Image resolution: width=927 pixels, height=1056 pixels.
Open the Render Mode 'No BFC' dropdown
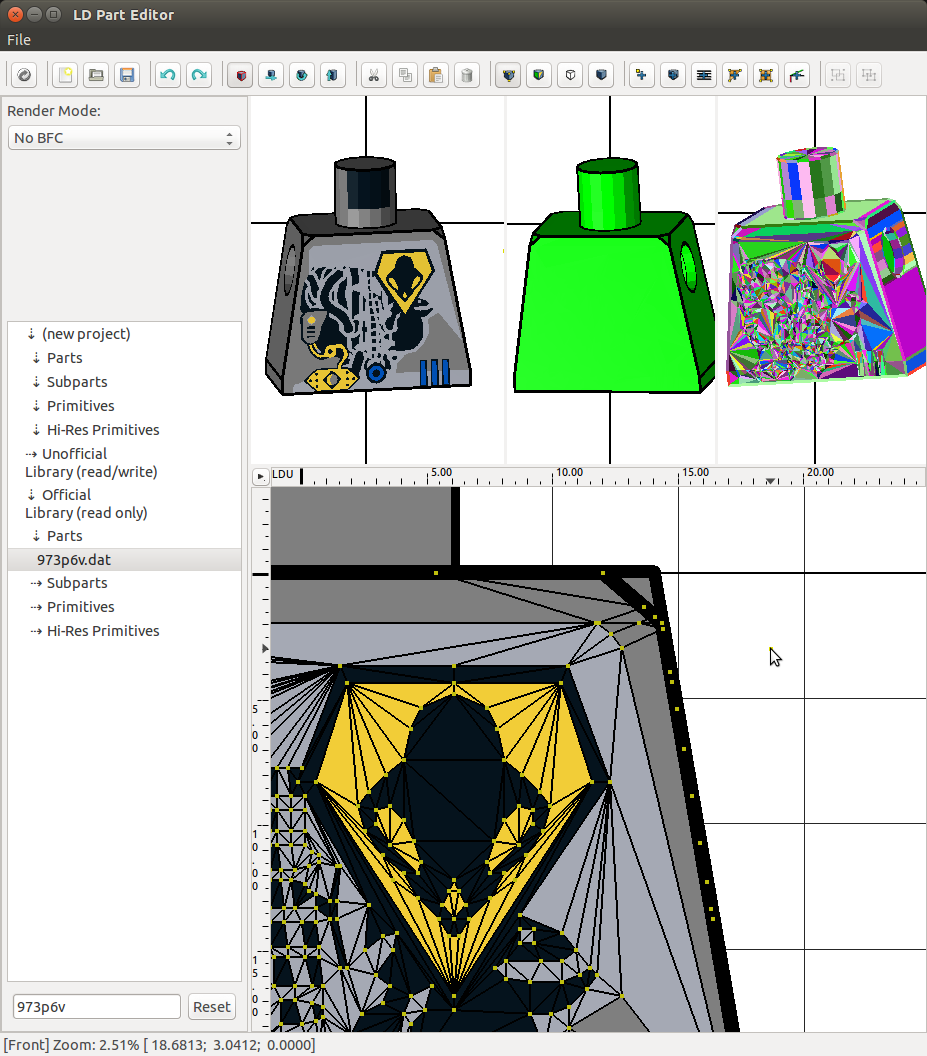coord(124,138)
